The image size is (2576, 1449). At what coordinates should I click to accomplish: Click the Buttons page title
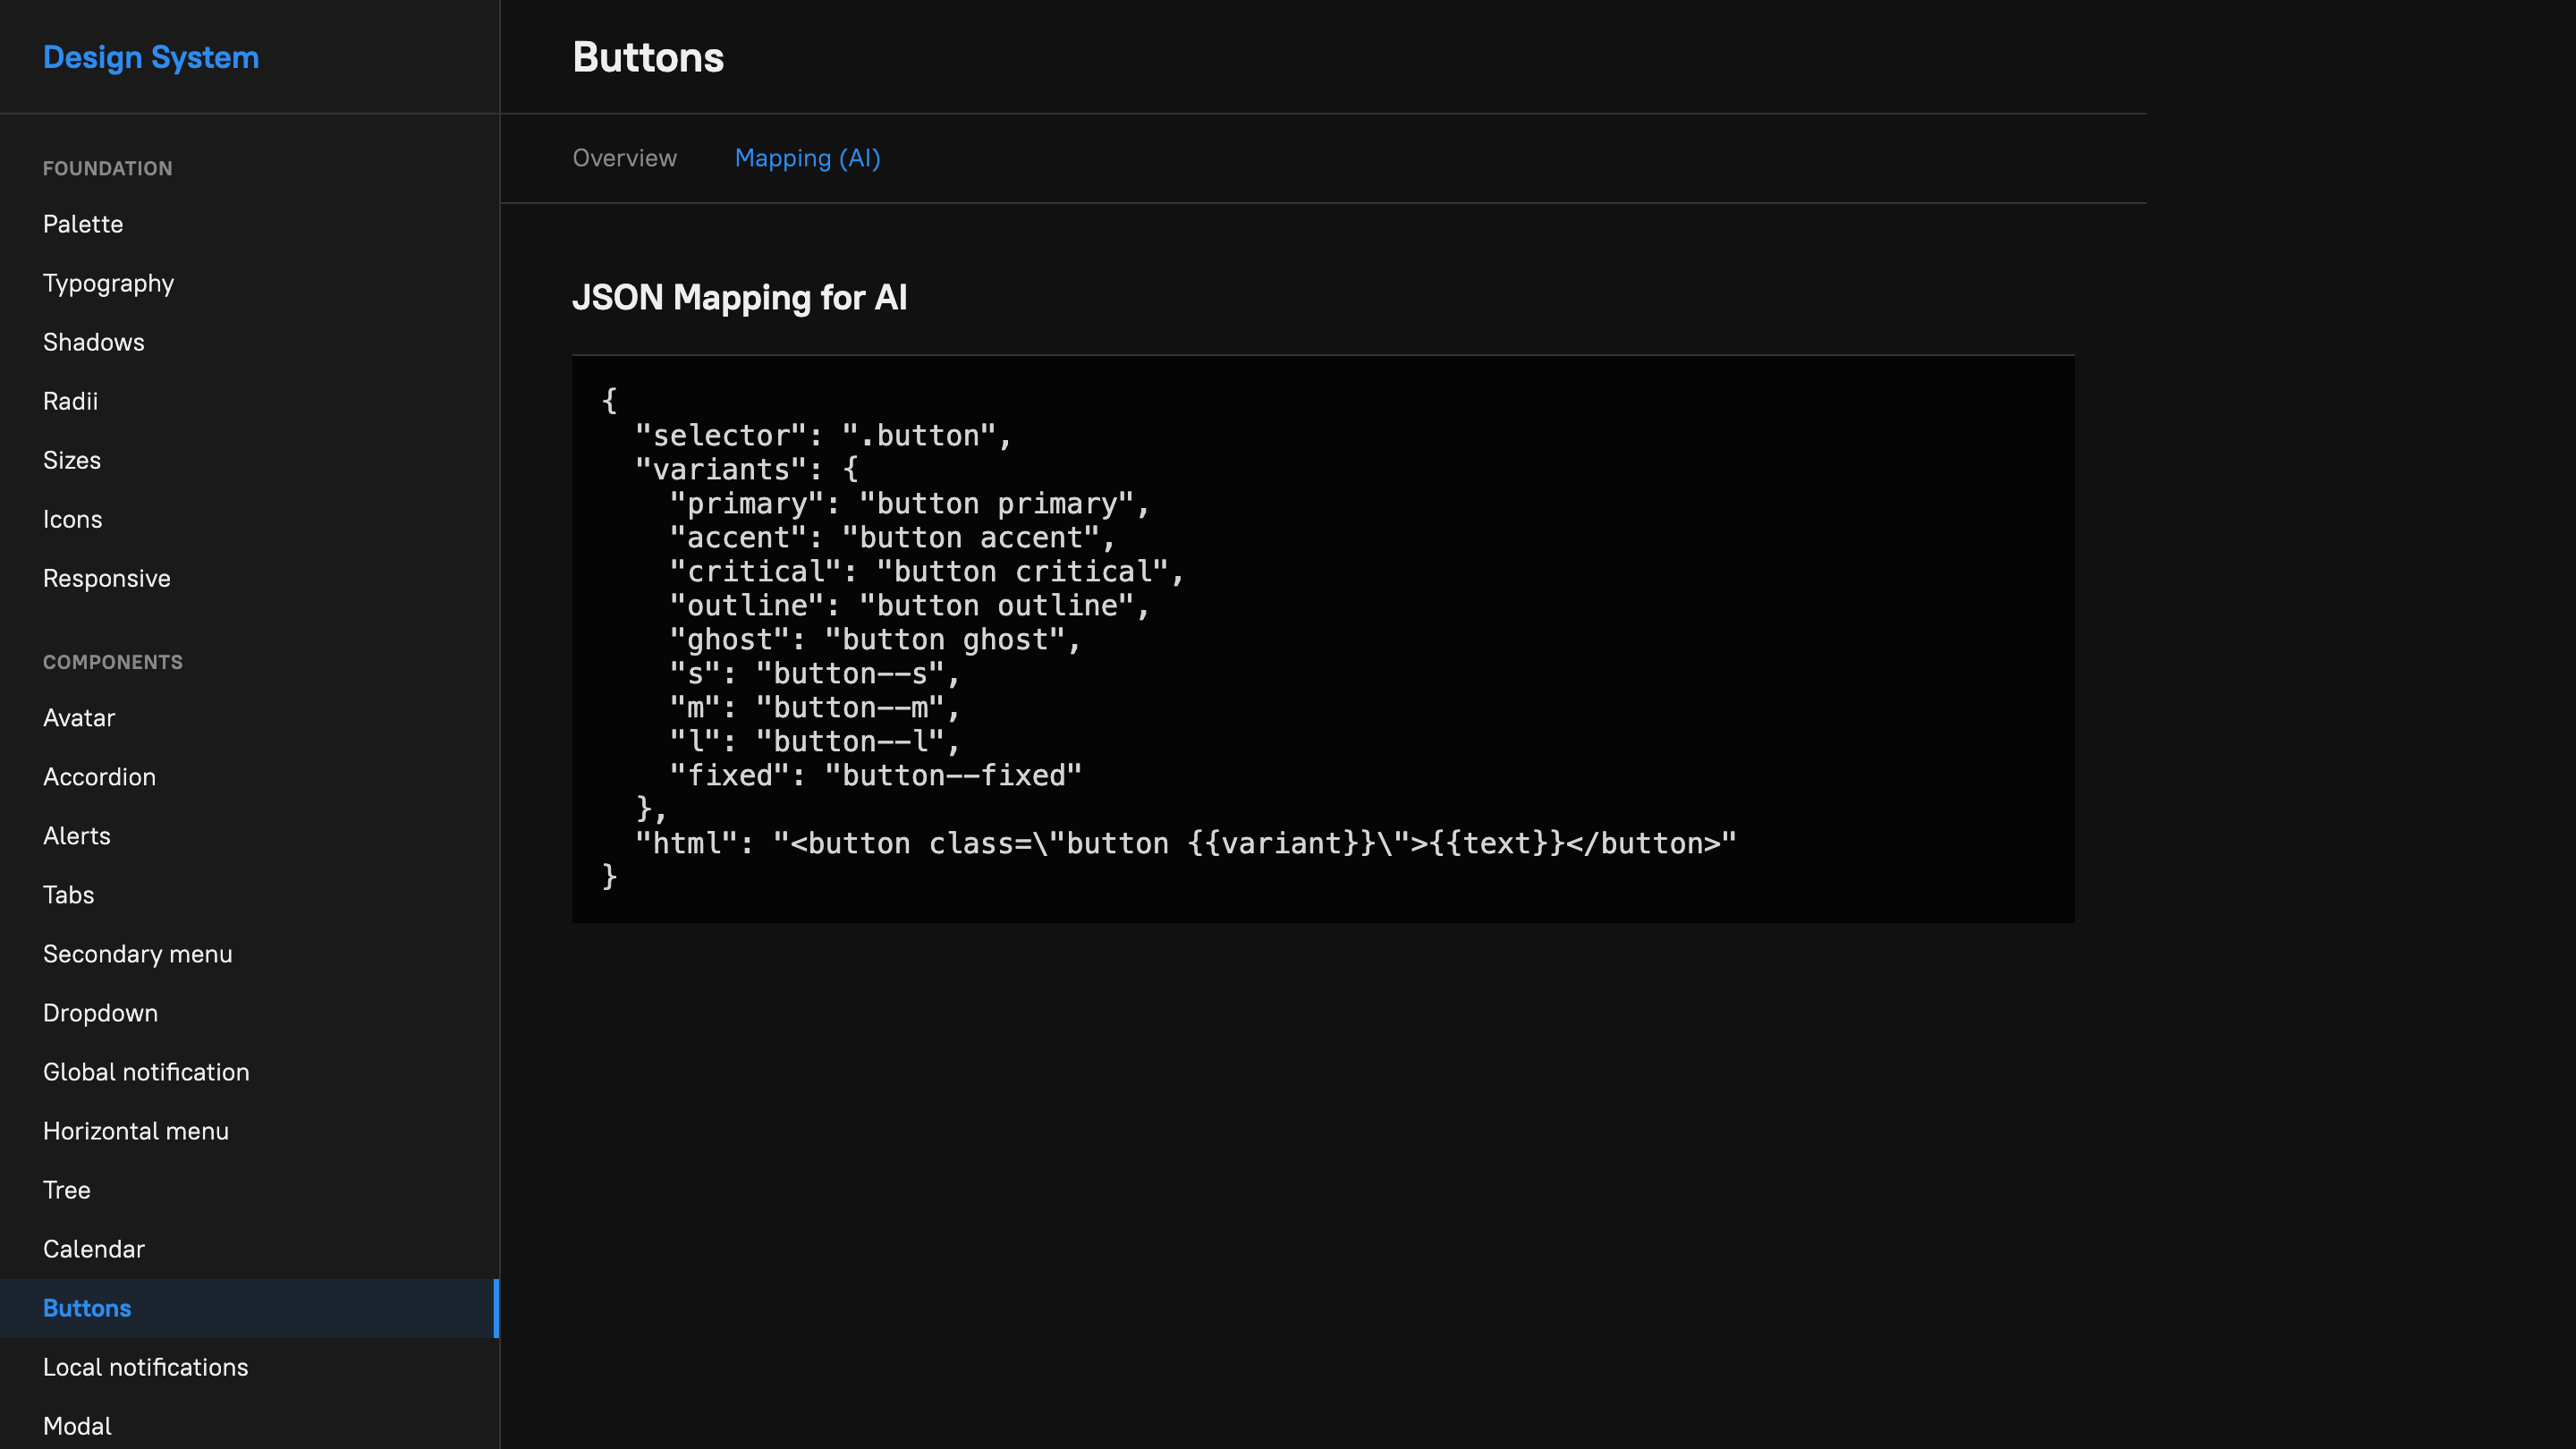coord(648,57)
